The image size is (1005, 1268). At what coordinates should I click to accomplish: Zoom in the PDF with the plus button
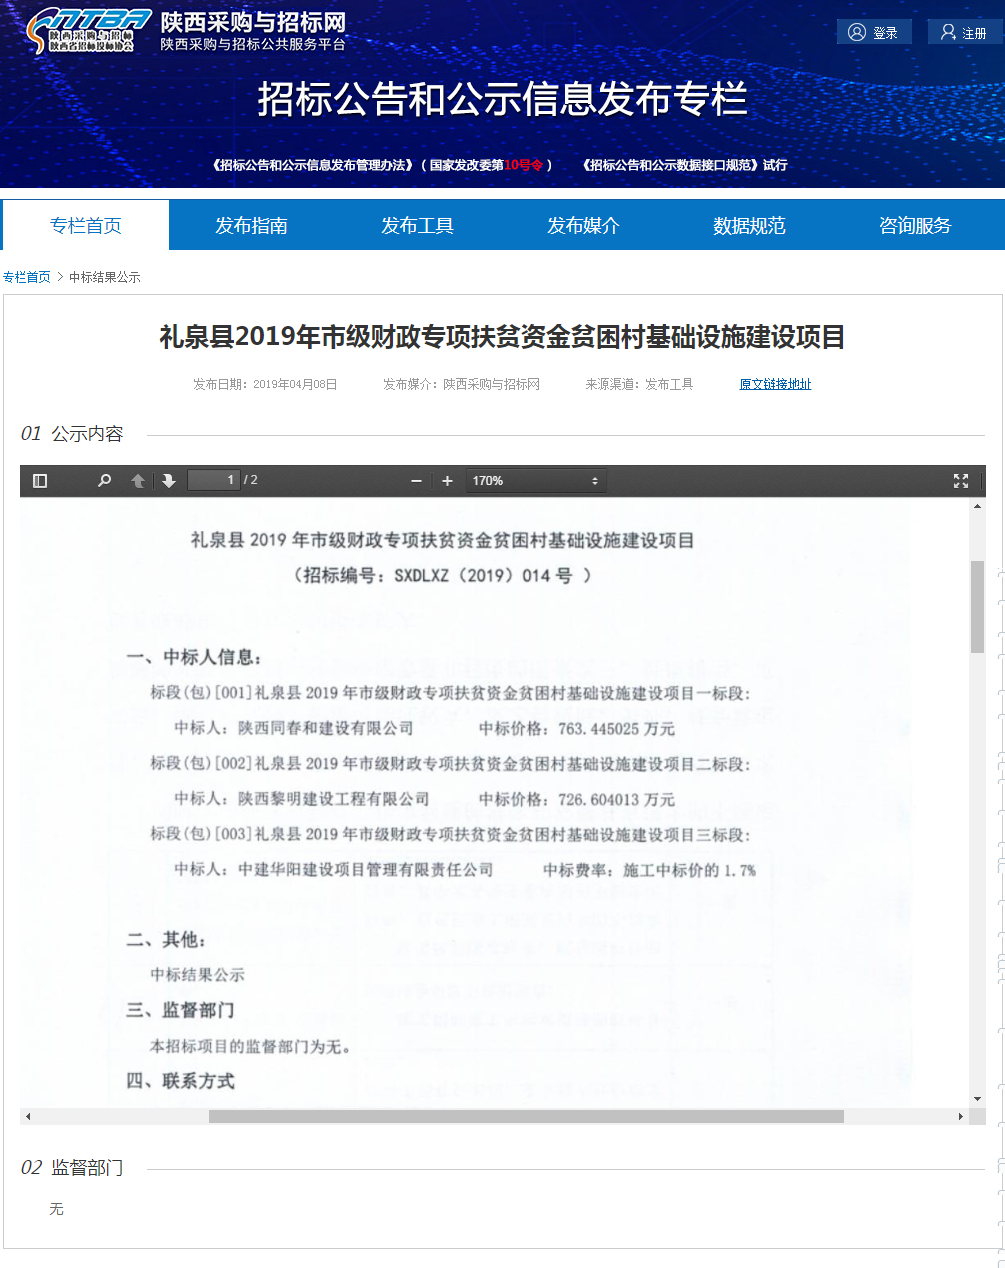click(x=447, y=481)
